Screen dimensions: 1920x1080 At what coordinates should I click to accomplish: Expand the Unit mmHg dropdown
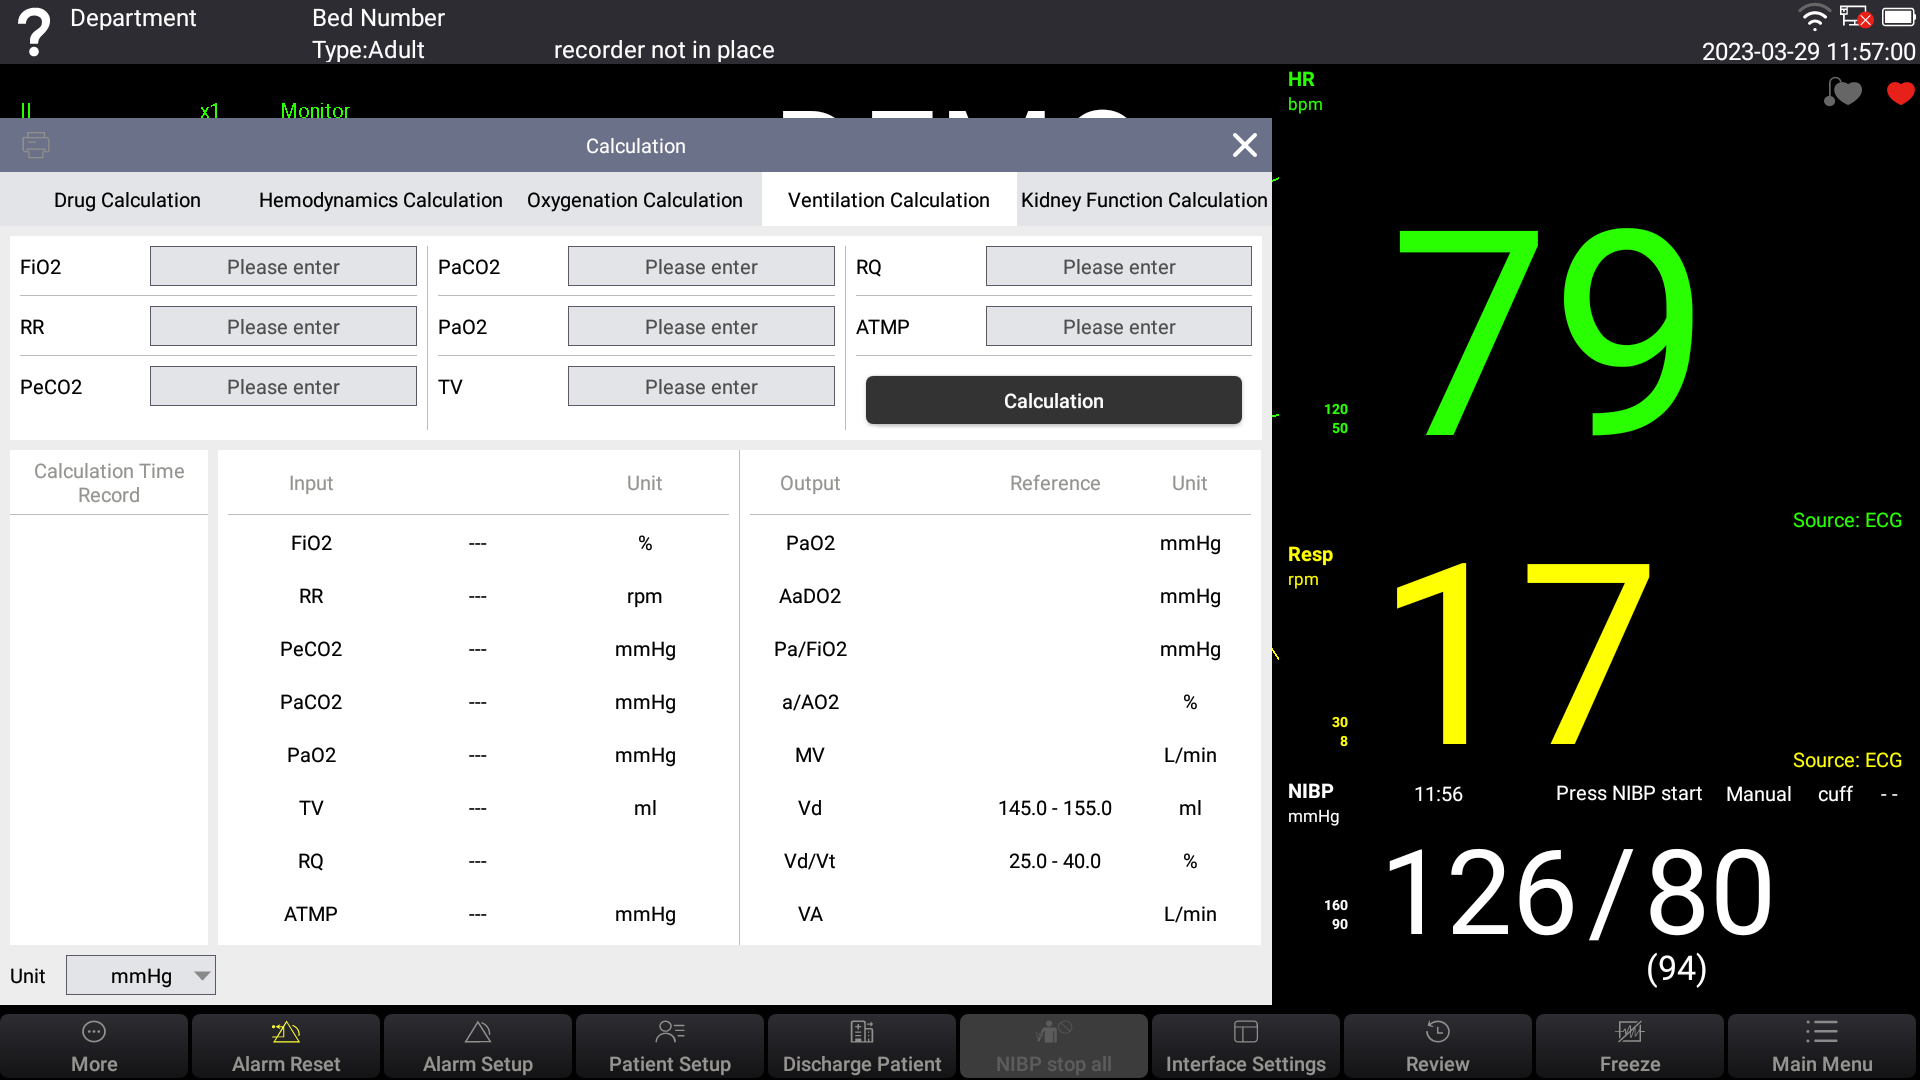pos(141,976)
